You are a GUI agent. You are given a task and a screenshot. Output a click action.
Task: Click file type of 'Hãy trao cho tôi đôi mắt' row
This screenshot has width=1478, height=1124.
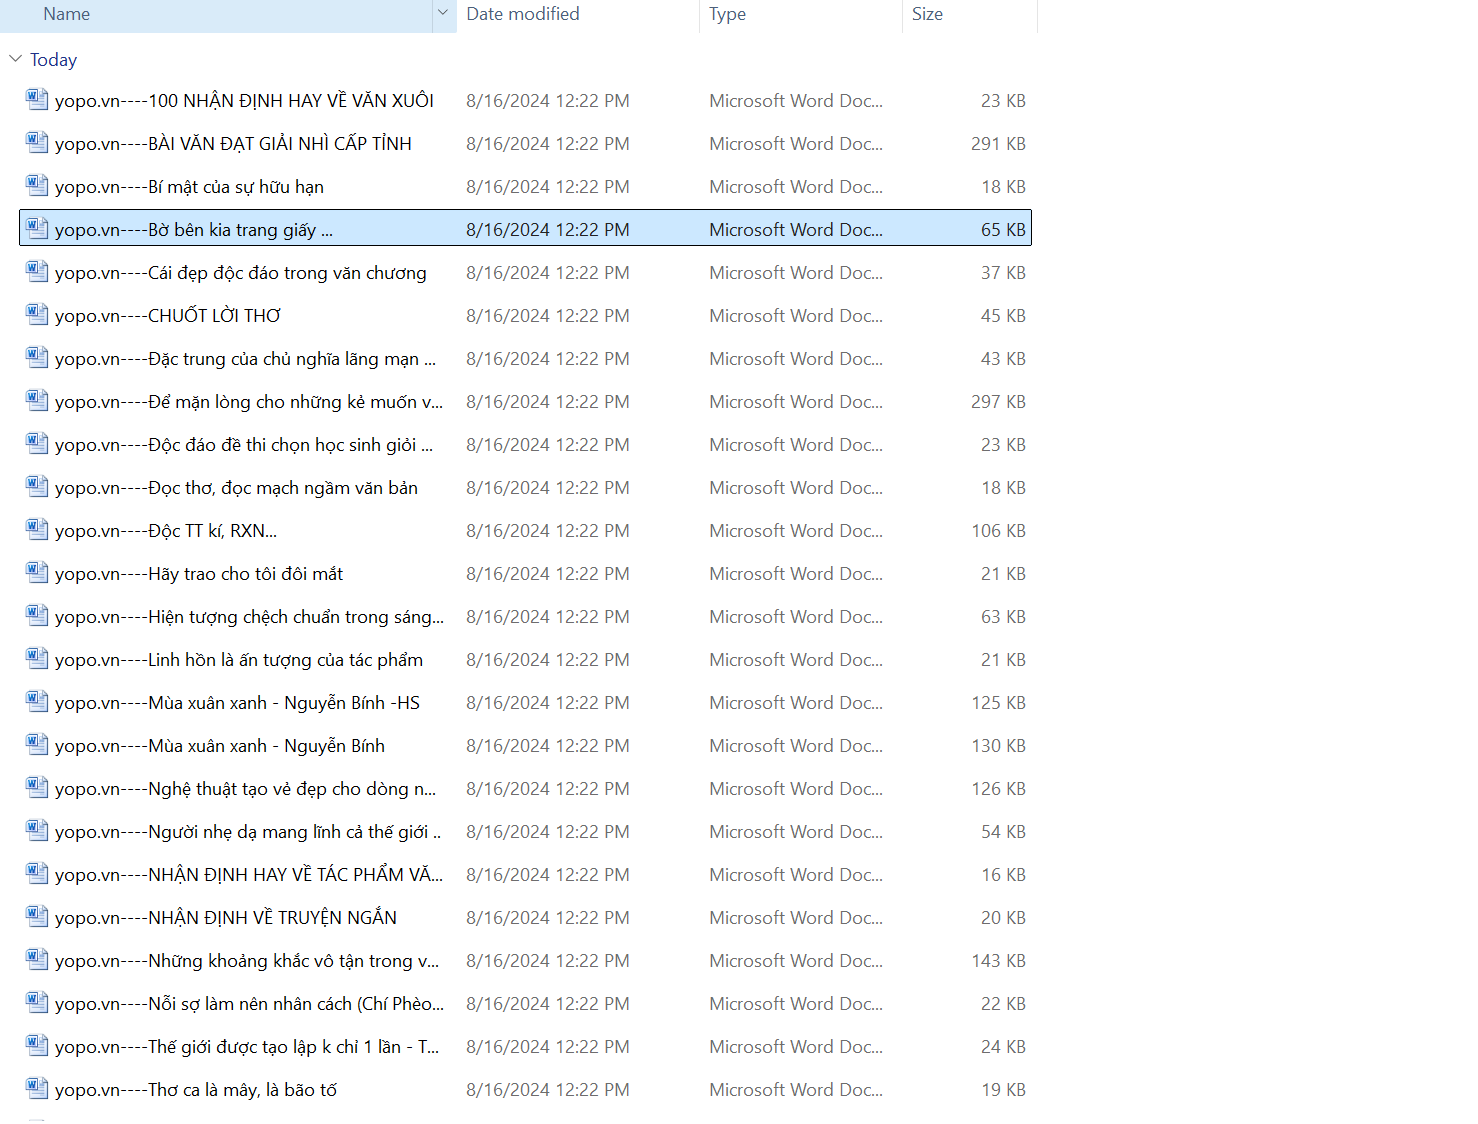coord(796,574)
